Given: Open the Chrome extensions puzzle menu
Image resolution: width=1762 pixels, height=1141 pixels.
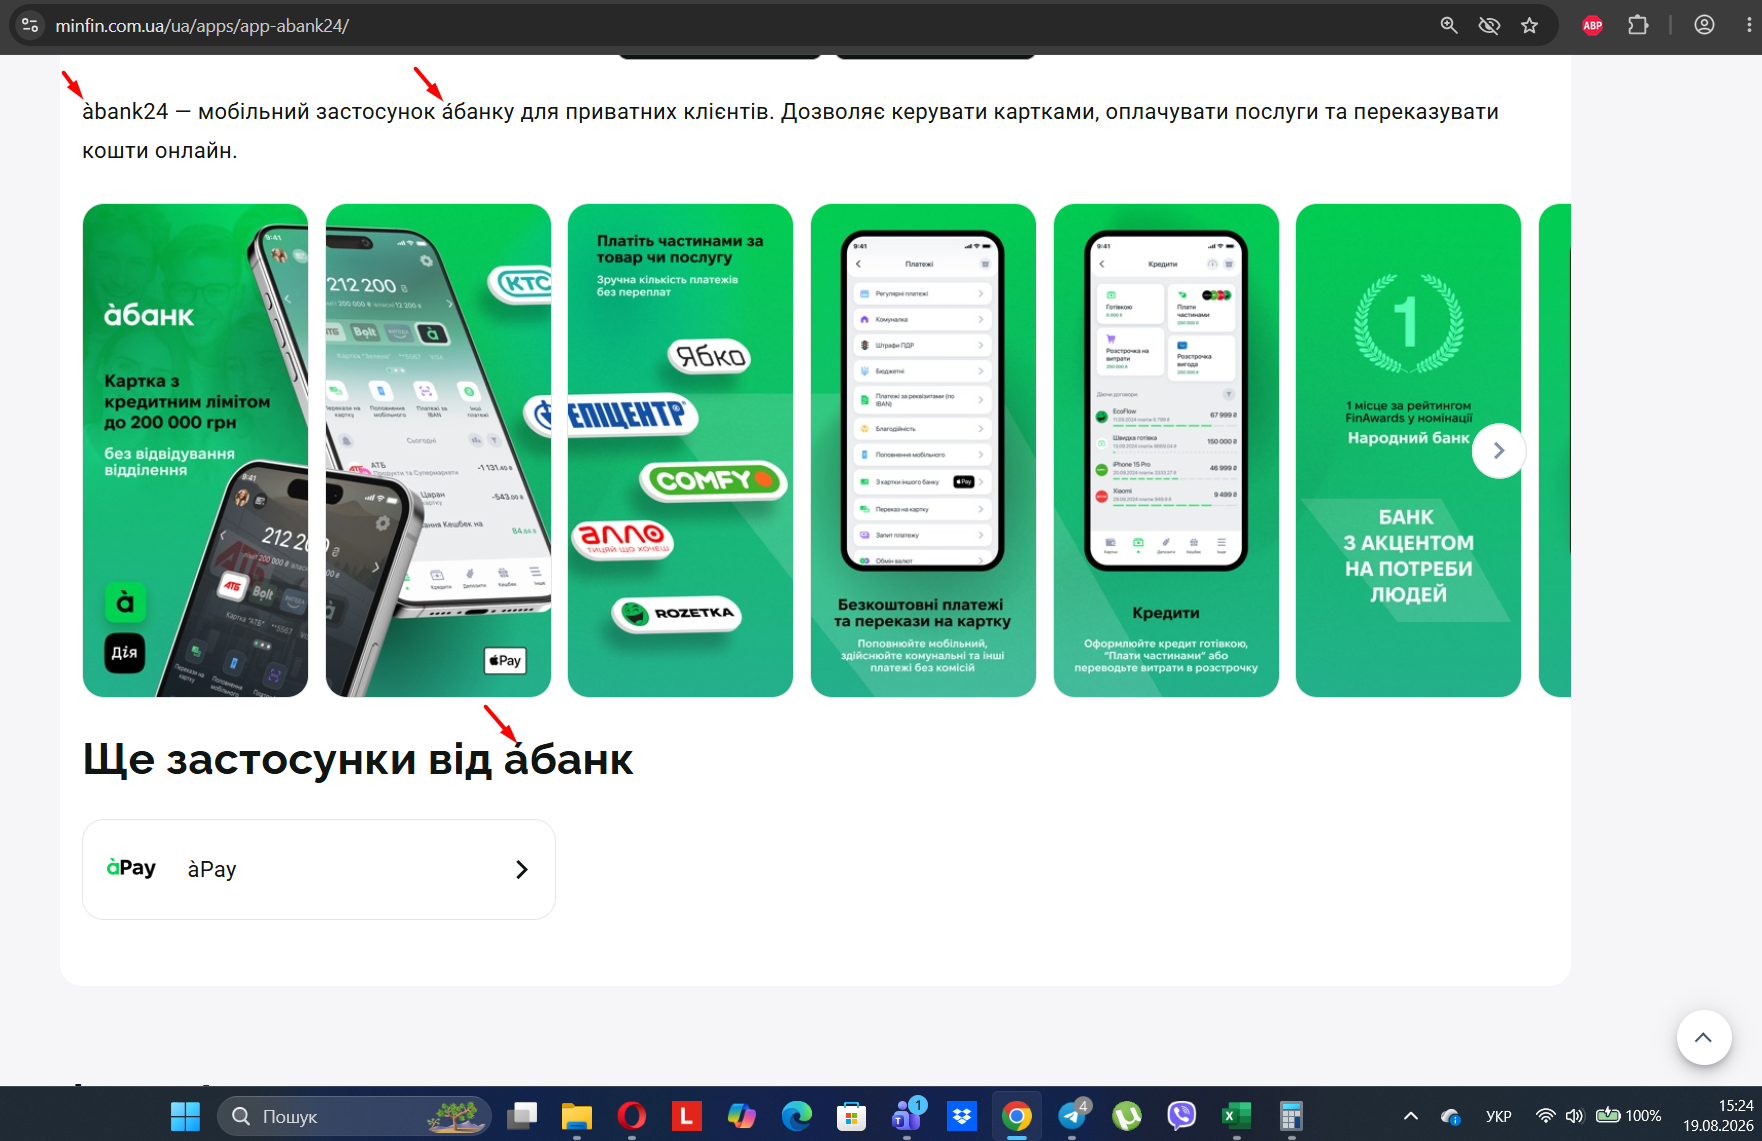Looking at the screenshot, I should click(1638, 25).
